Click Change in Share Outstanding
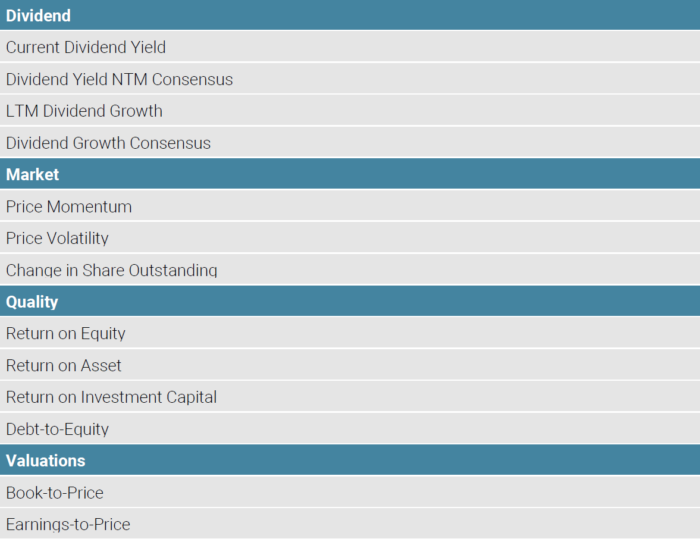This screenshot has width=700, height=539. [111, 270]
